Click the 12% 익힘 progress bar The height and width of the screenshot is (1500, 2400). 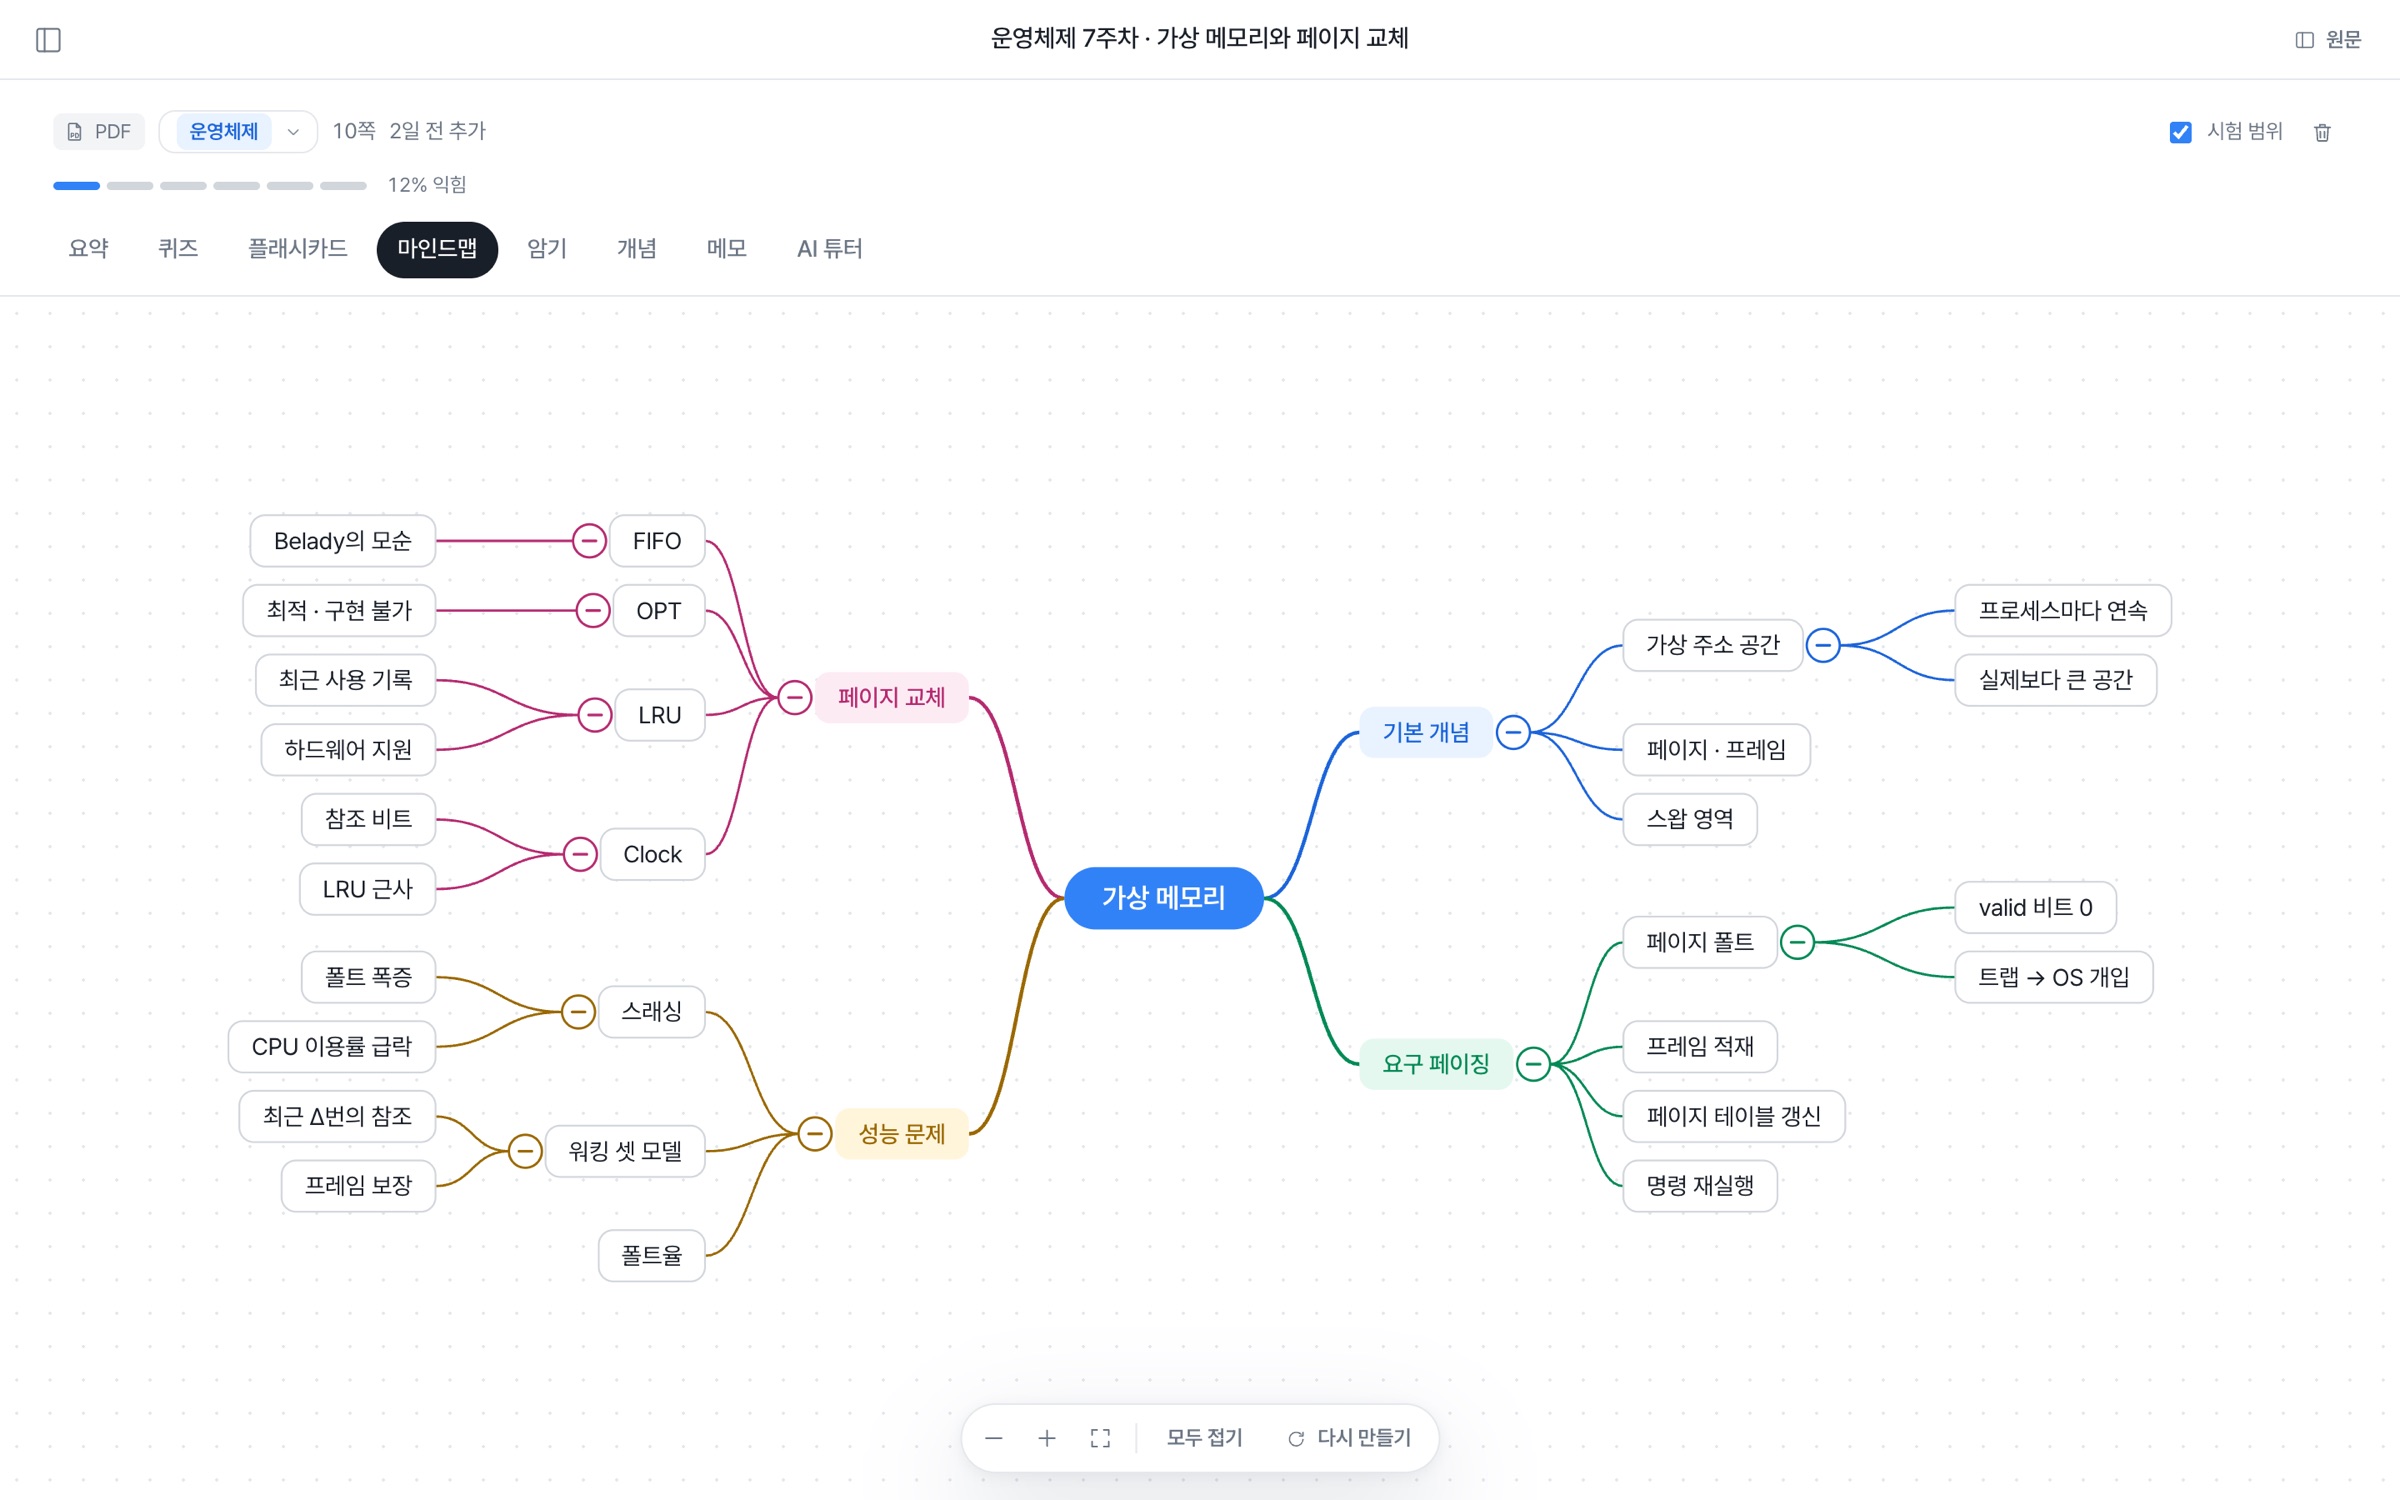(x=210, y=186)
